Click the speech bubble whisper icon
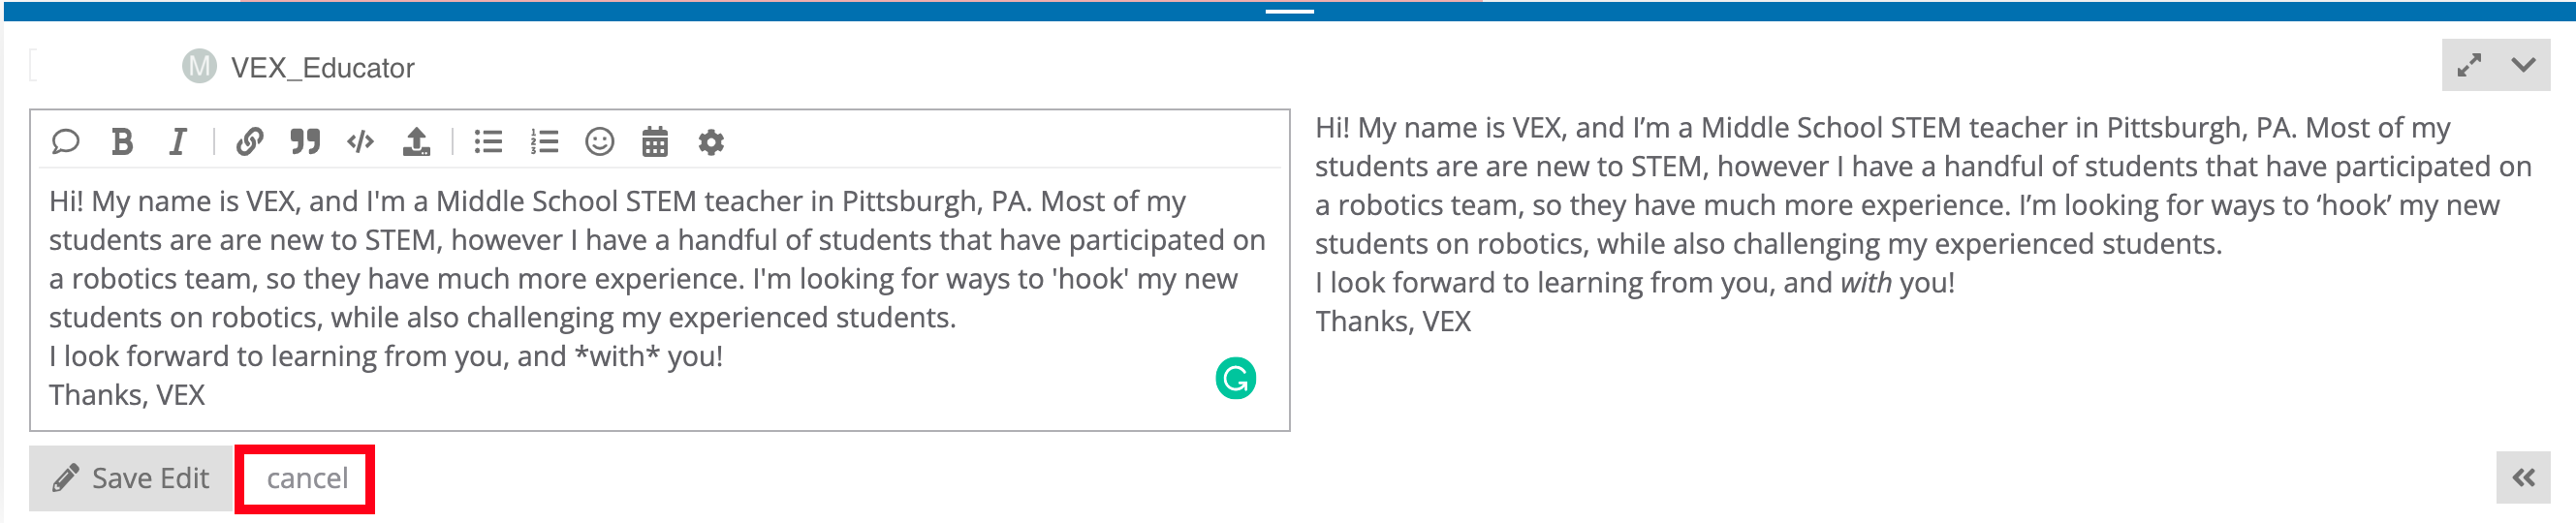Viewport: 2576px width, 523px height. click(x=65, y=142)
